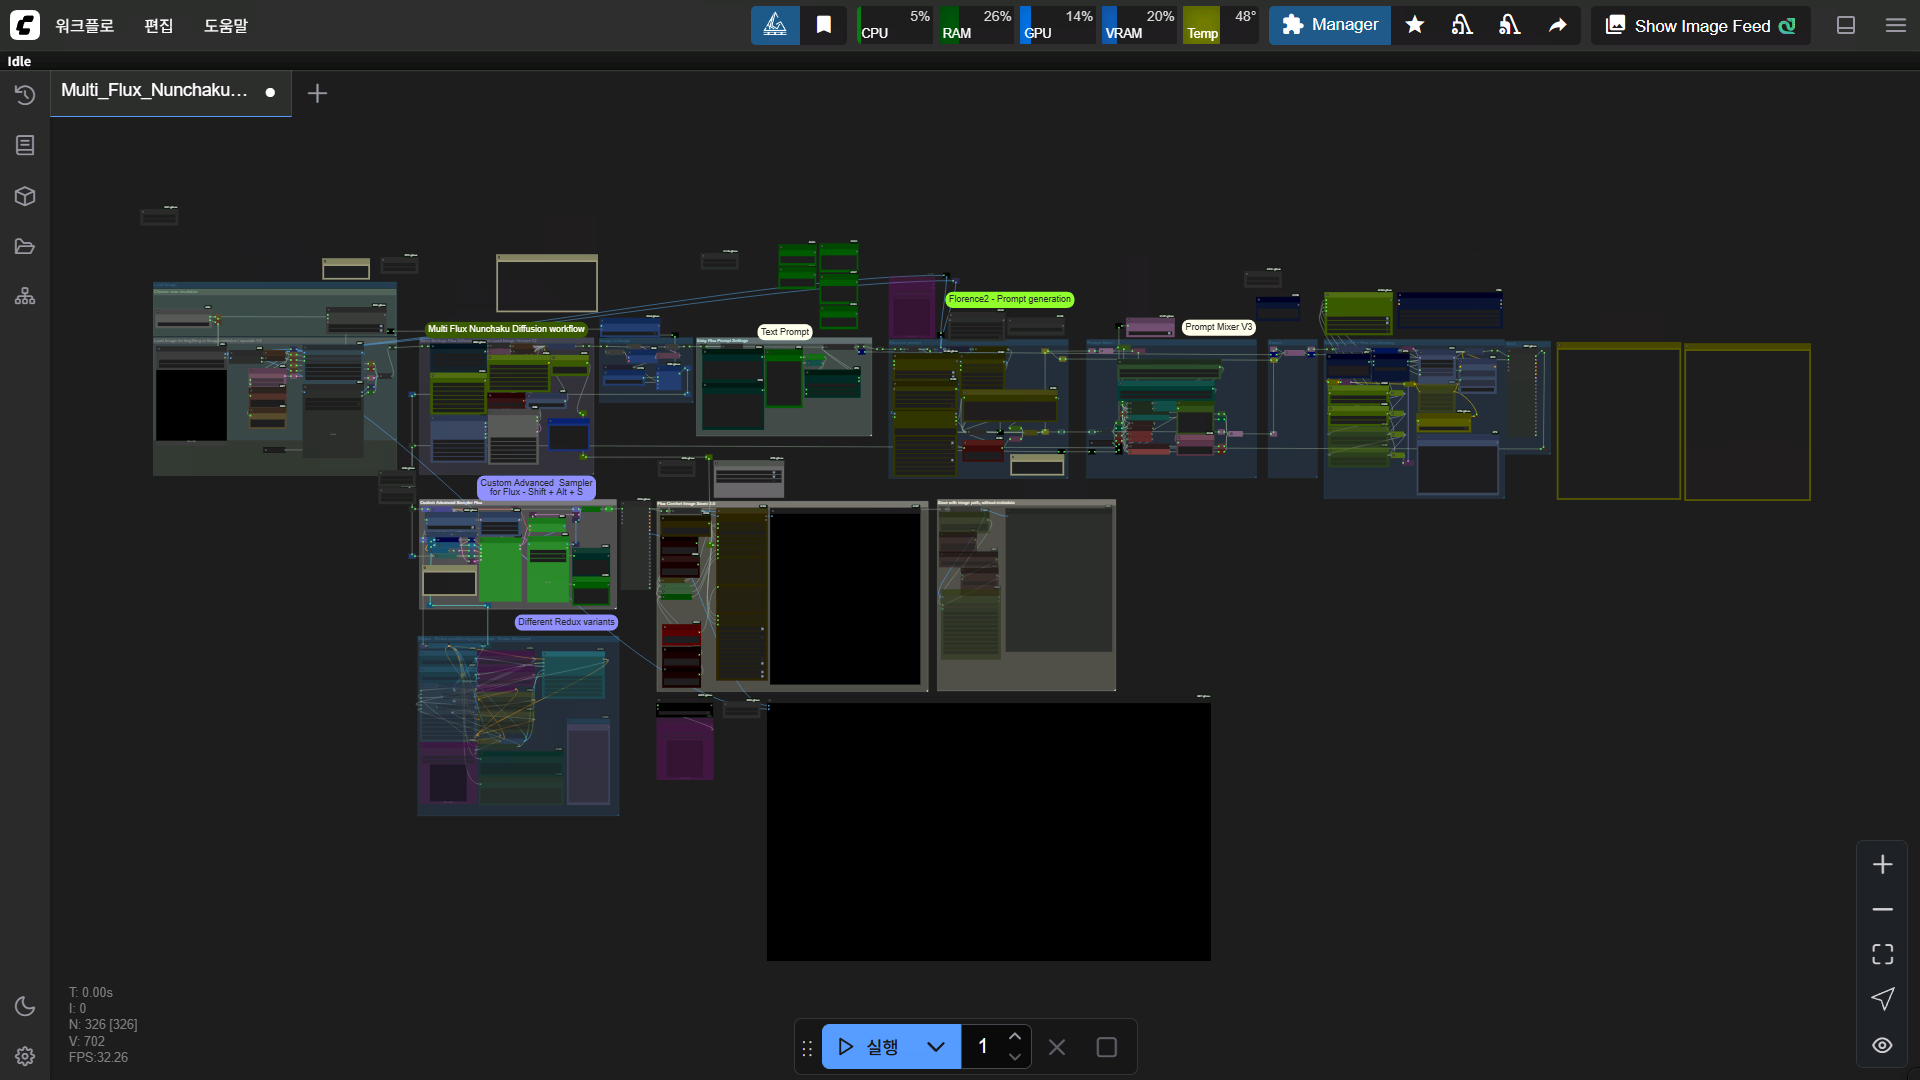Open the hamburger menu top right
1920x1080 pixels.
[x=1895, y=25]
